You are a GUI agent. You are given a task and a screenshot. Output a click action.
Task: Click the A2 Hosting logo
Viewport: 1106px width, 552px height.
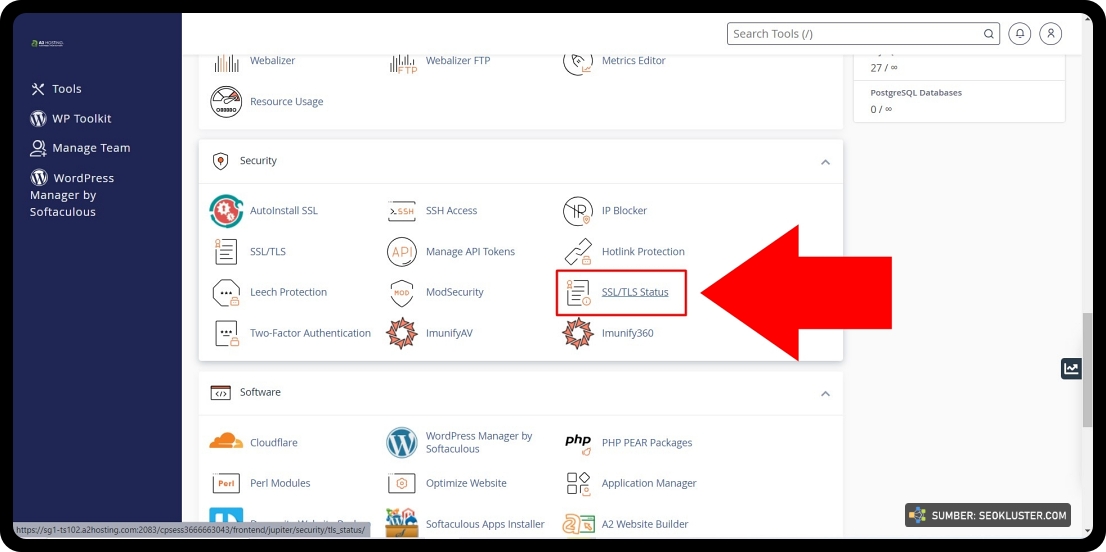[48, 44]
